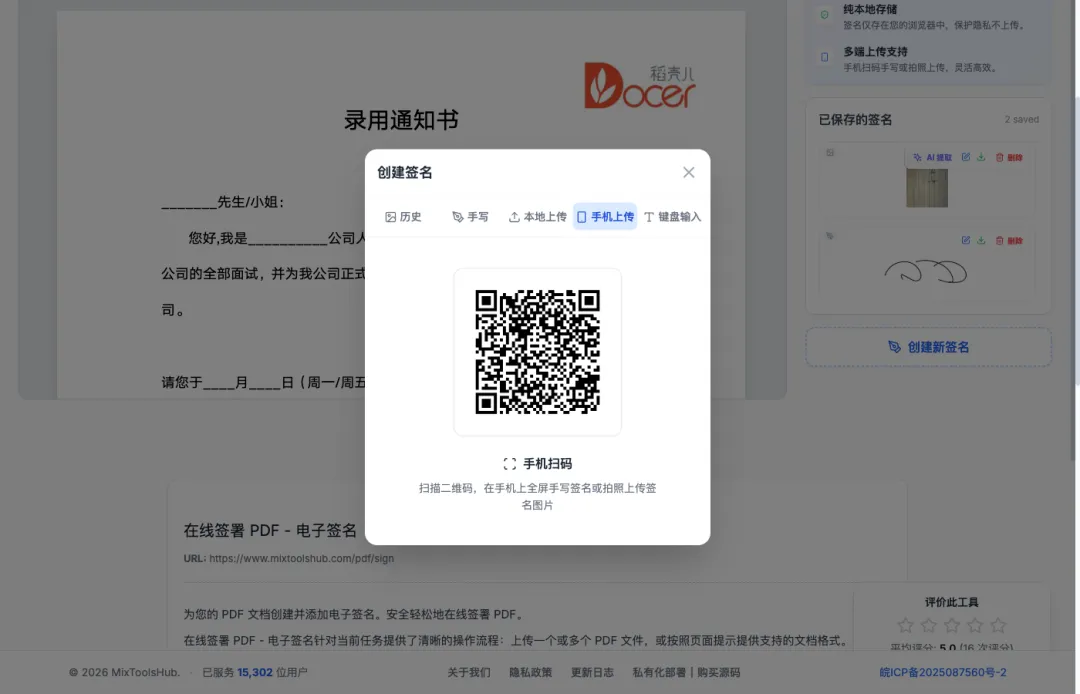Open the 私有化部署 footer link

click(659, 672)
